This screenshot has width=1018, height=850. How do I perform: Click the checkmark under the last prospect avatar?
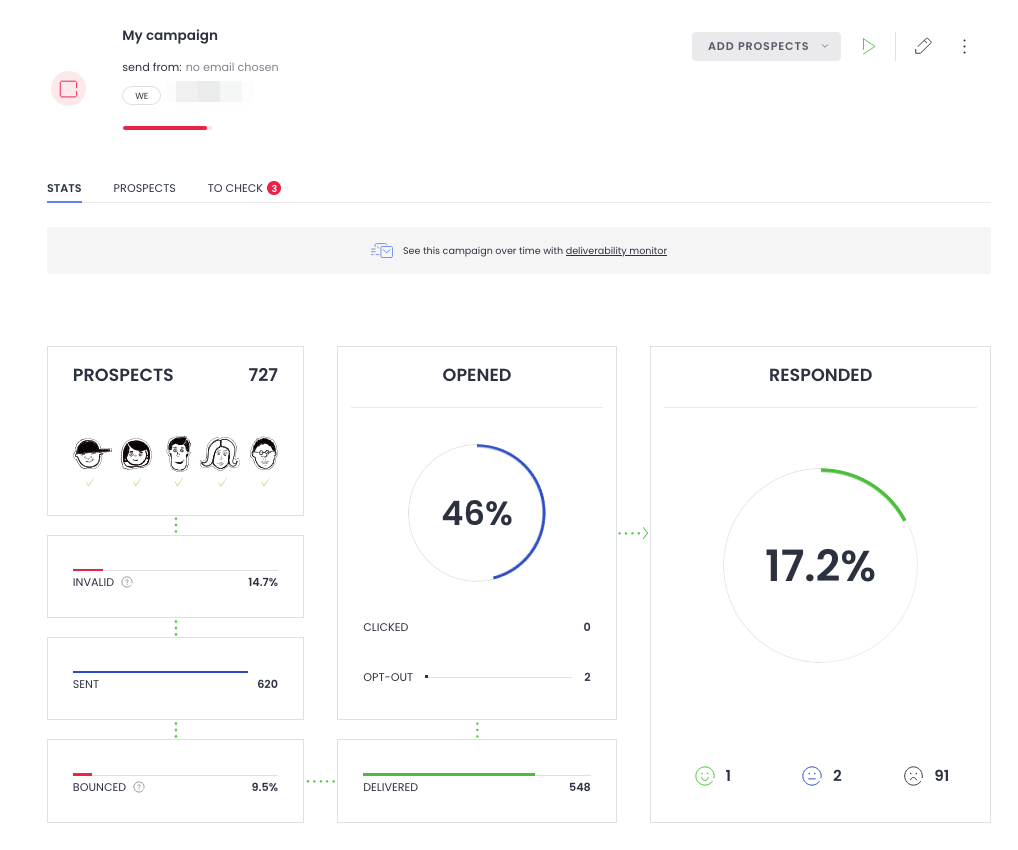tap(265, 481)
